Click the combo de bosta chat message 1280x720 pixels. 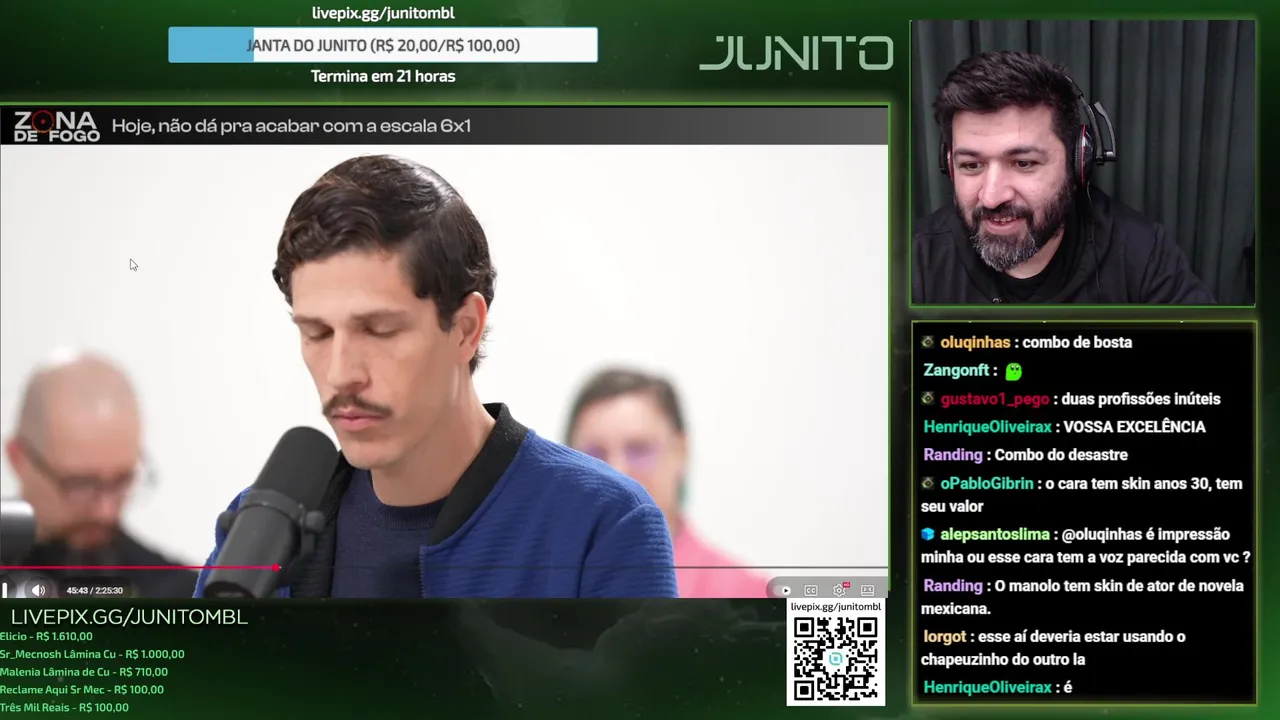coord(1077,342)
